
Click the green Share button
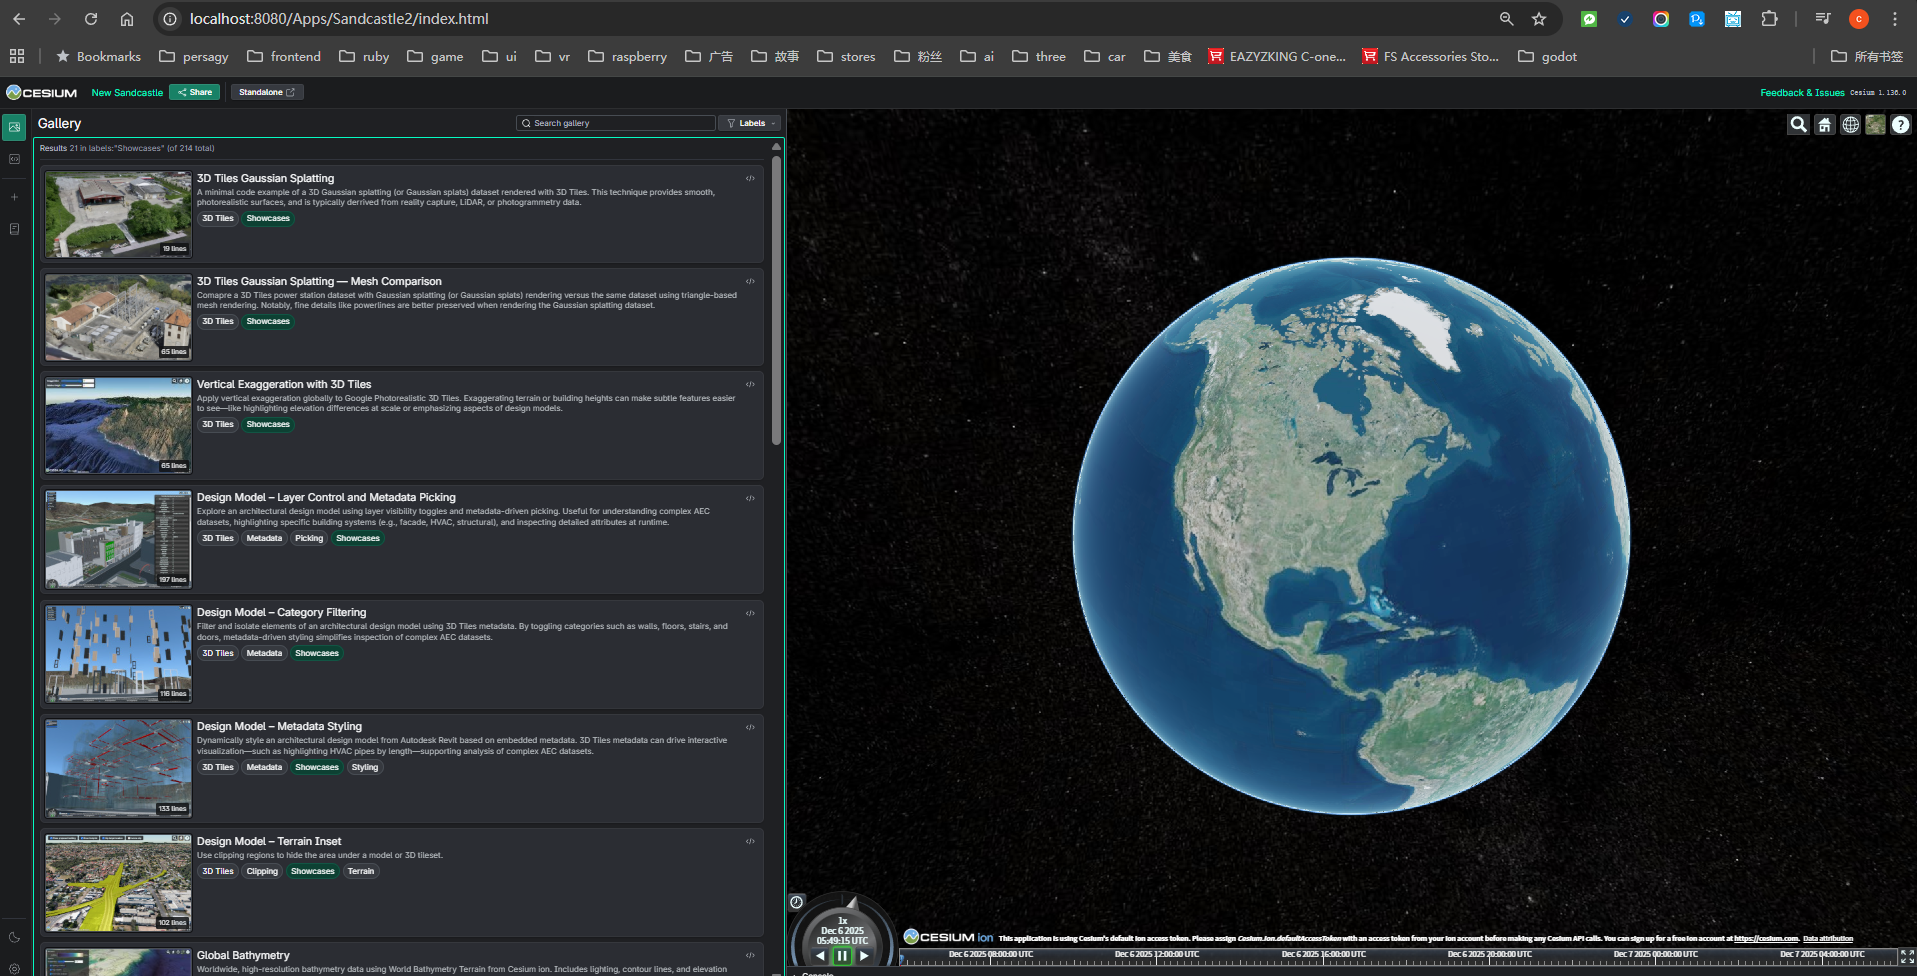tap(195, 92)
